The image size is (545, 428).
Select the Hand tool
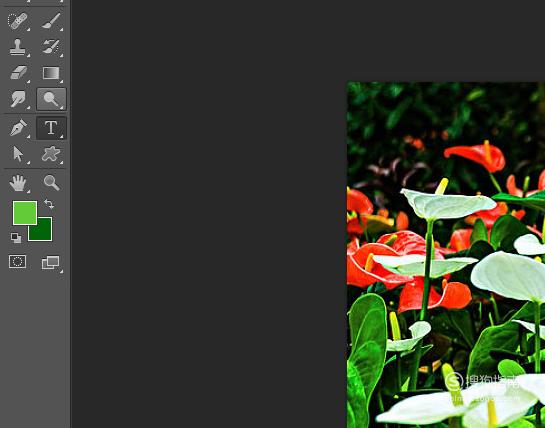[x=18, y=183]
